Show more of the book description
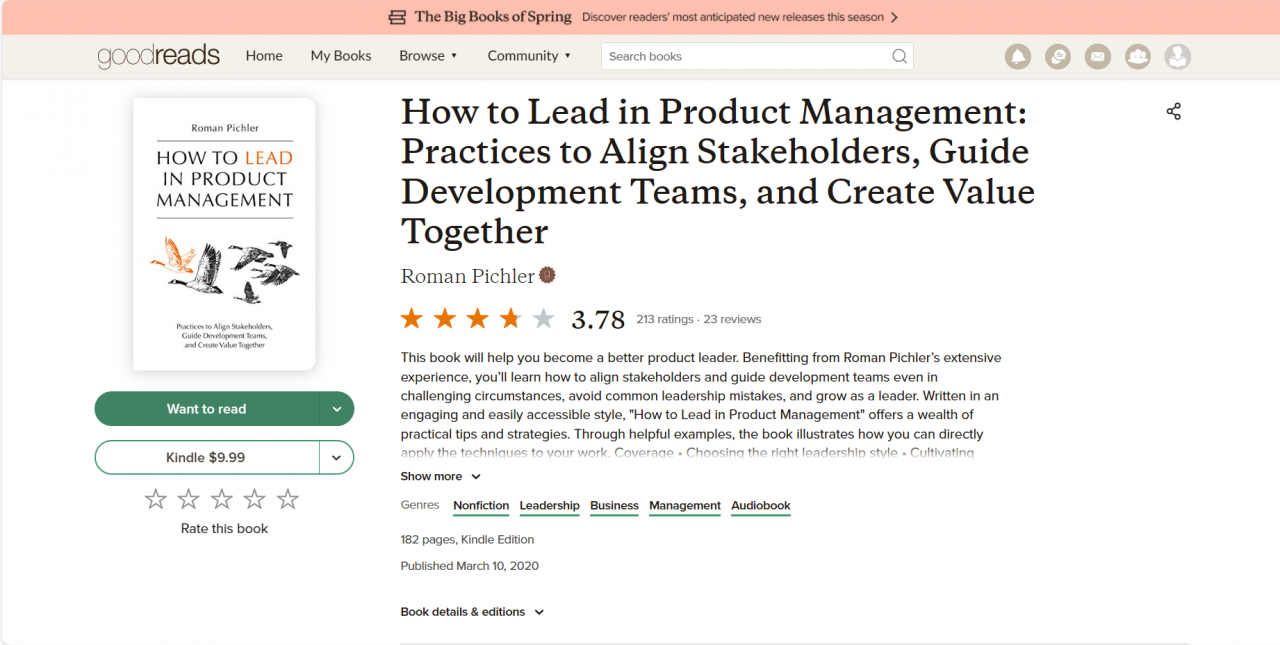 (440, 476)
